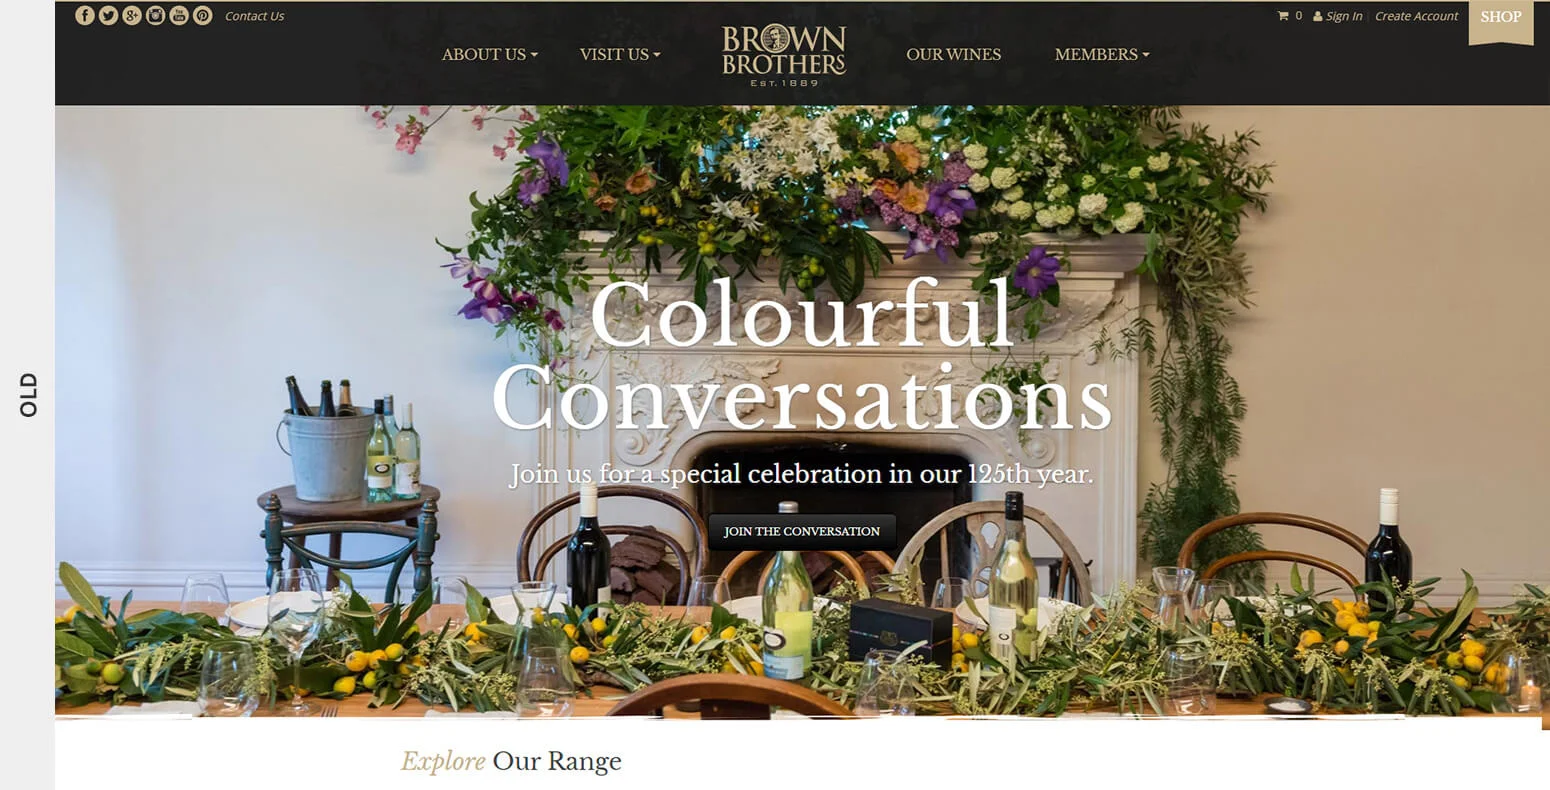Expand the Members dropdown menu

click(x=1102, y=54)
